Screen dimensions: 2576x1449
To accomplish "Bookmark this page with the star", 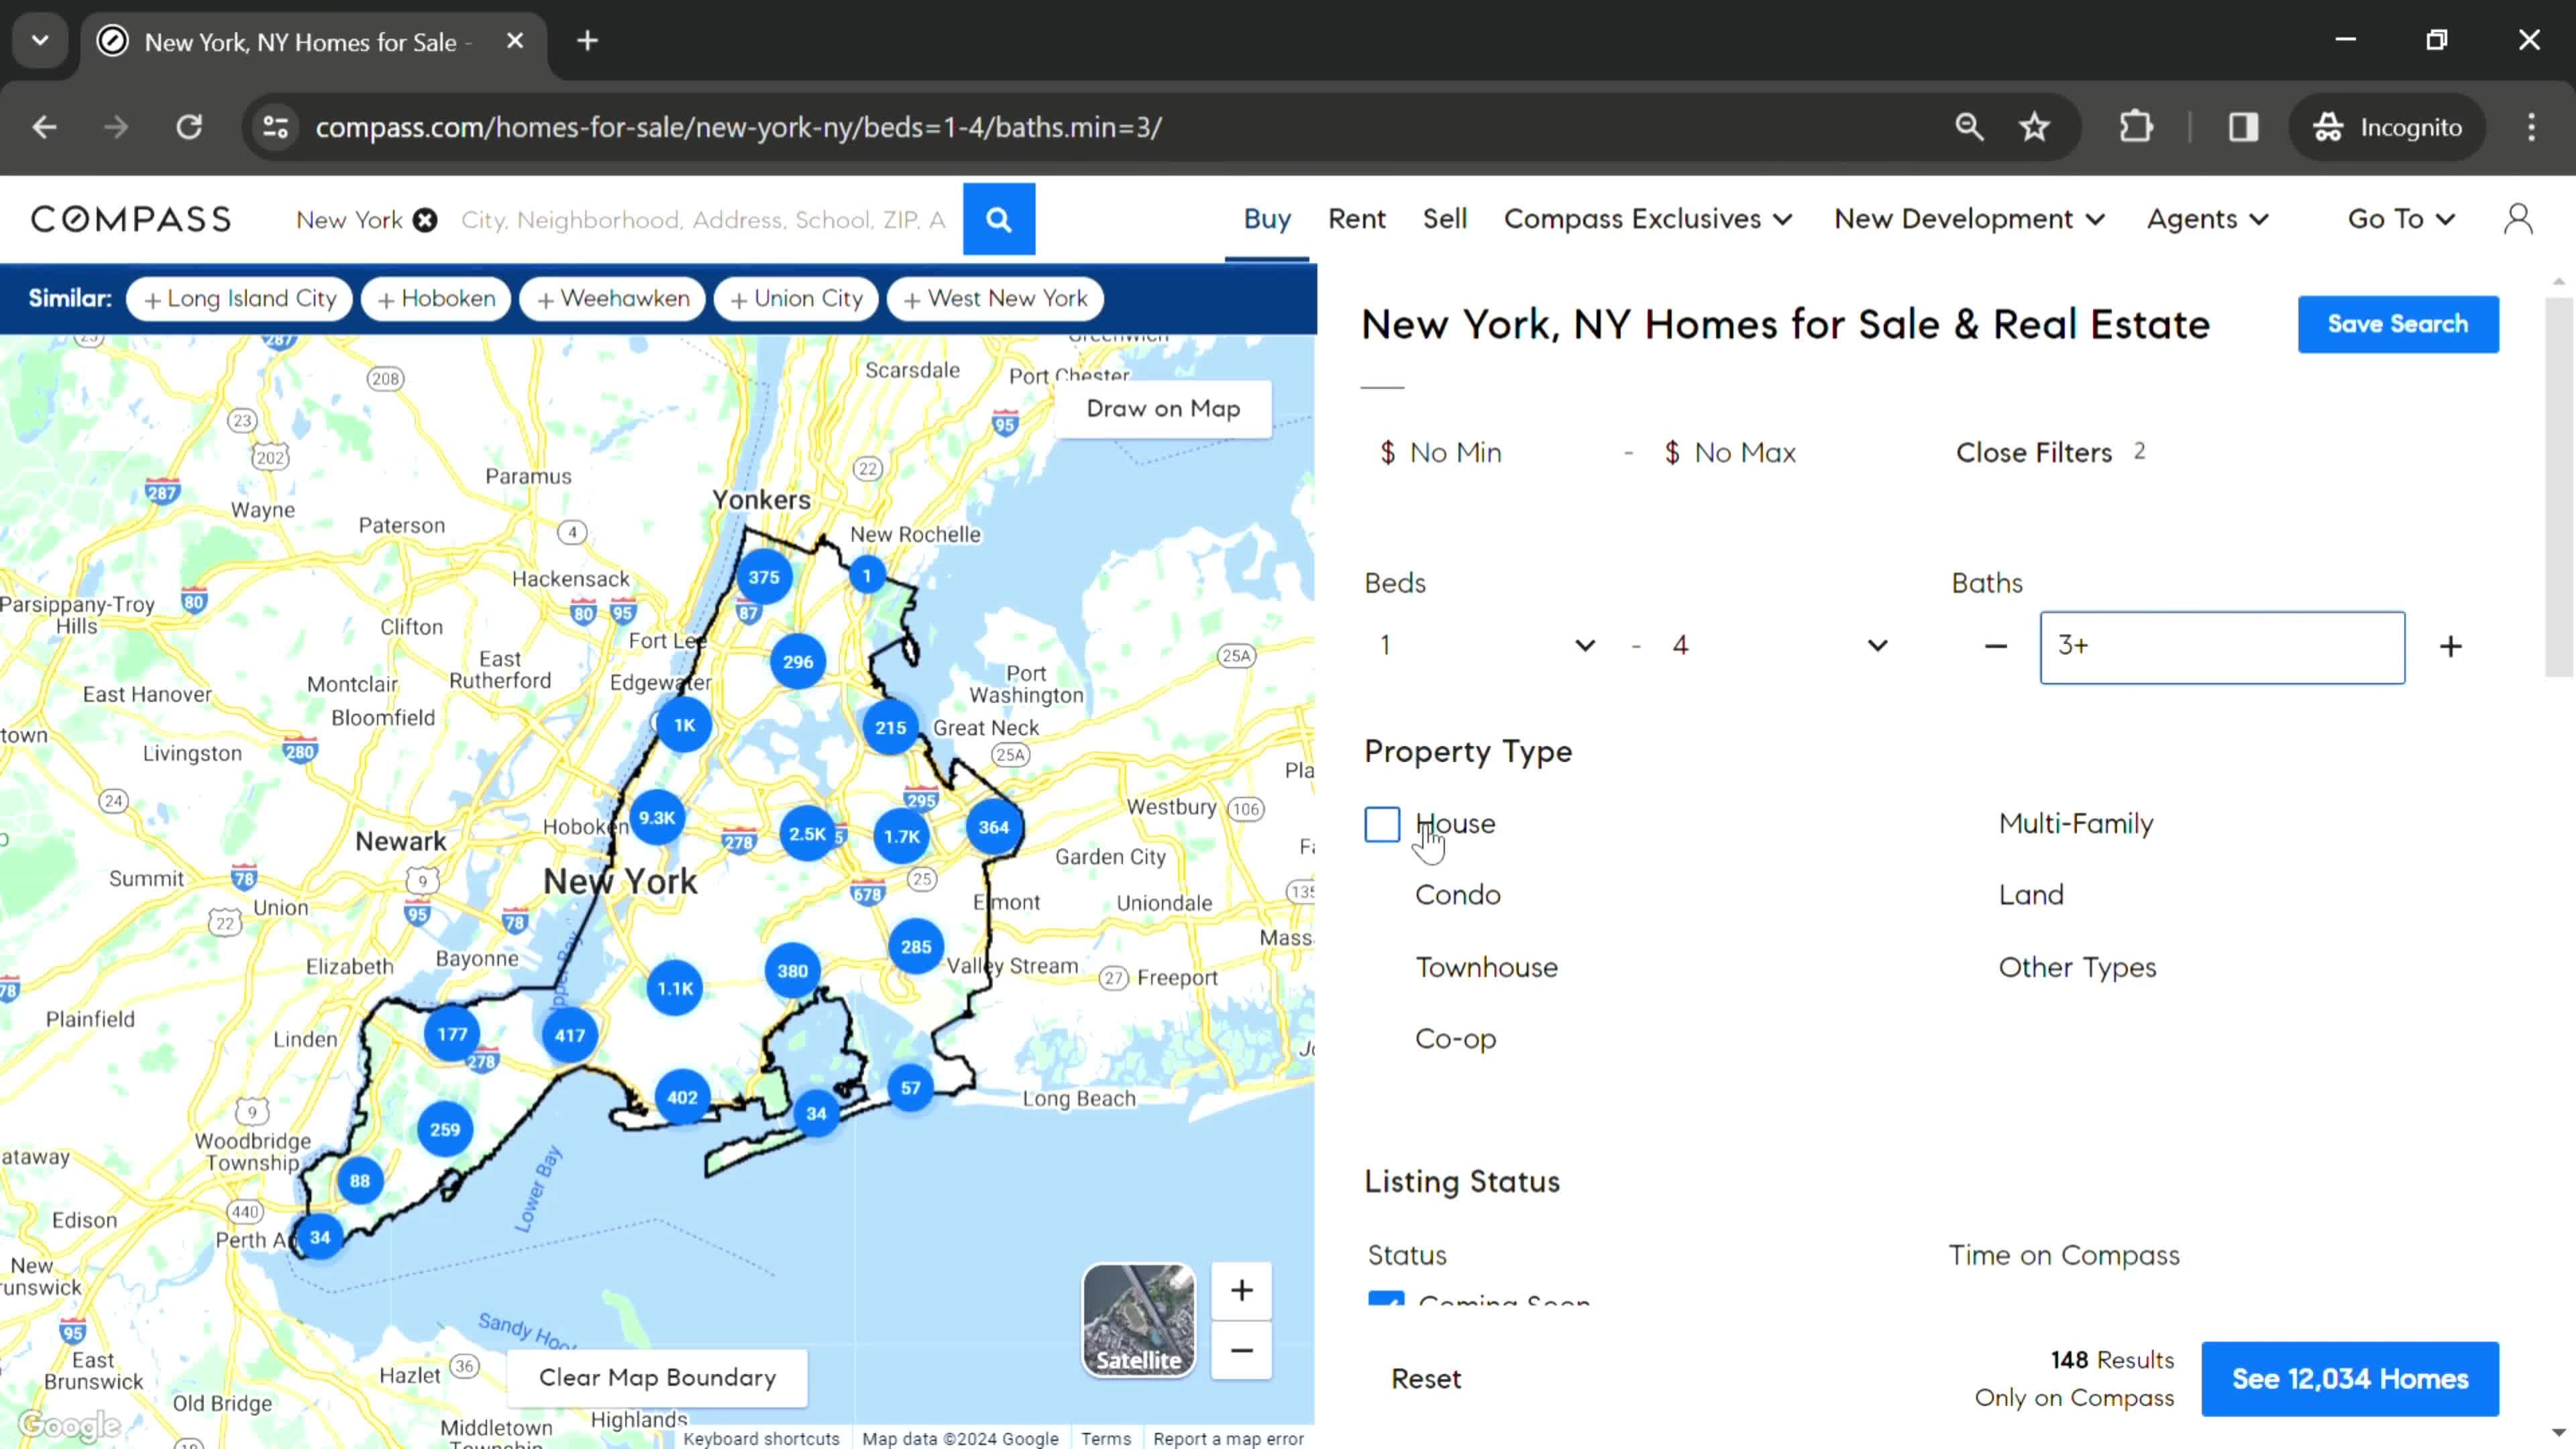I will (x=2034, y=127).
